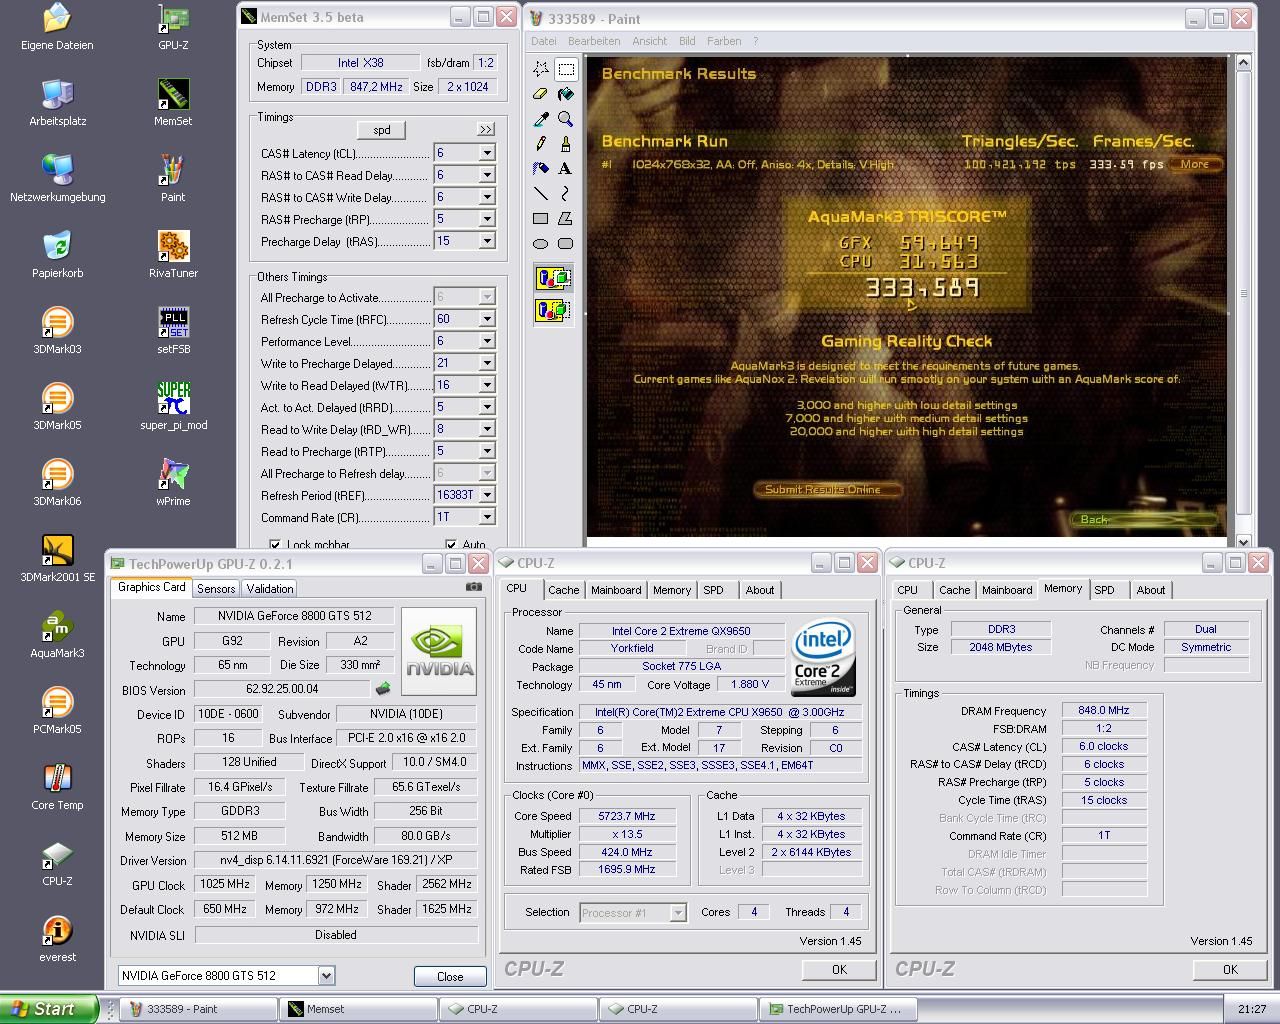Image resolution: width=1280 pixels, height=1024 pixels.
Task: Select the 3DMark2001 SE desktop icon
Action: coord(57,558)
